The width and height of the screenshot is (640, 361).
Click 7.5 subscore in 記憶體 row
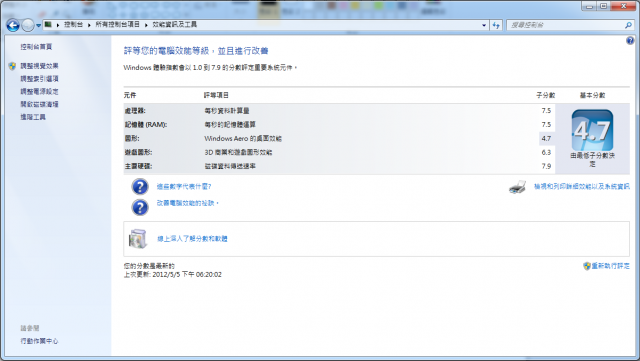[x=546, y=125]
